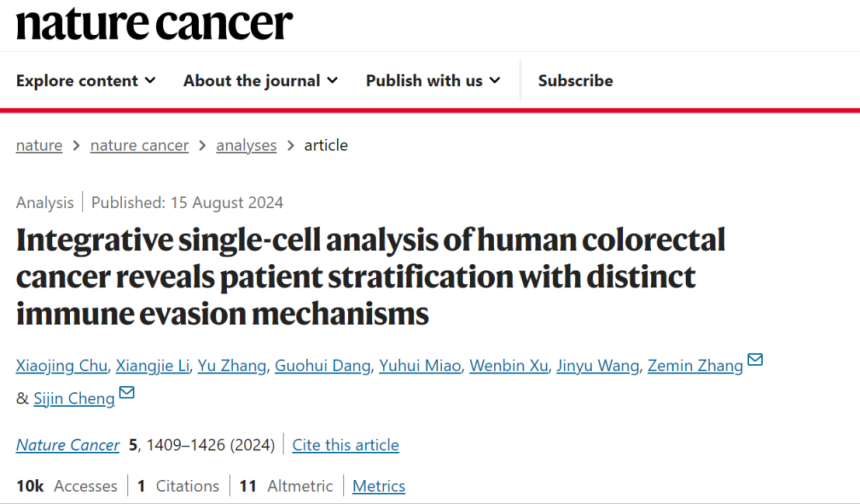Expand the Publish with us menu
Screen dimensions: 860x504
pyautogui.click(x=433, y=80)
